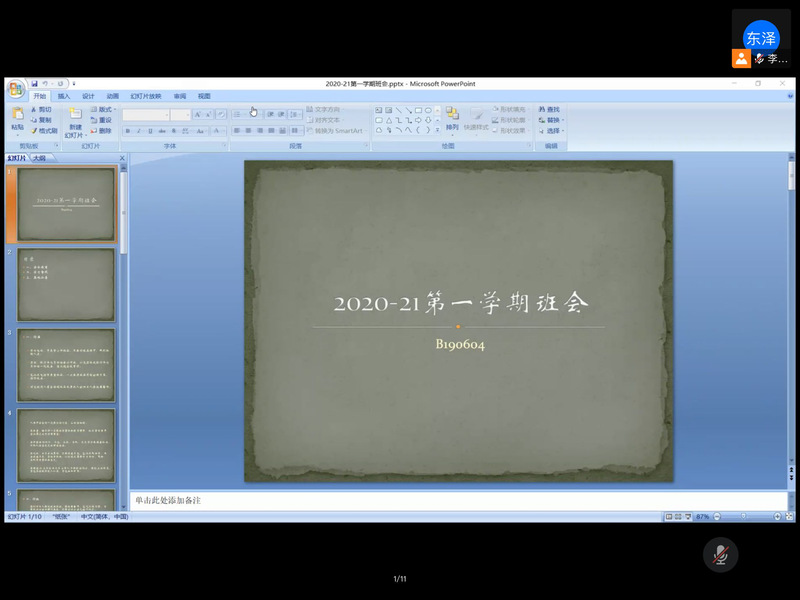
Task: Expand the shapes gallery more arrow
Action: point(437,130)
